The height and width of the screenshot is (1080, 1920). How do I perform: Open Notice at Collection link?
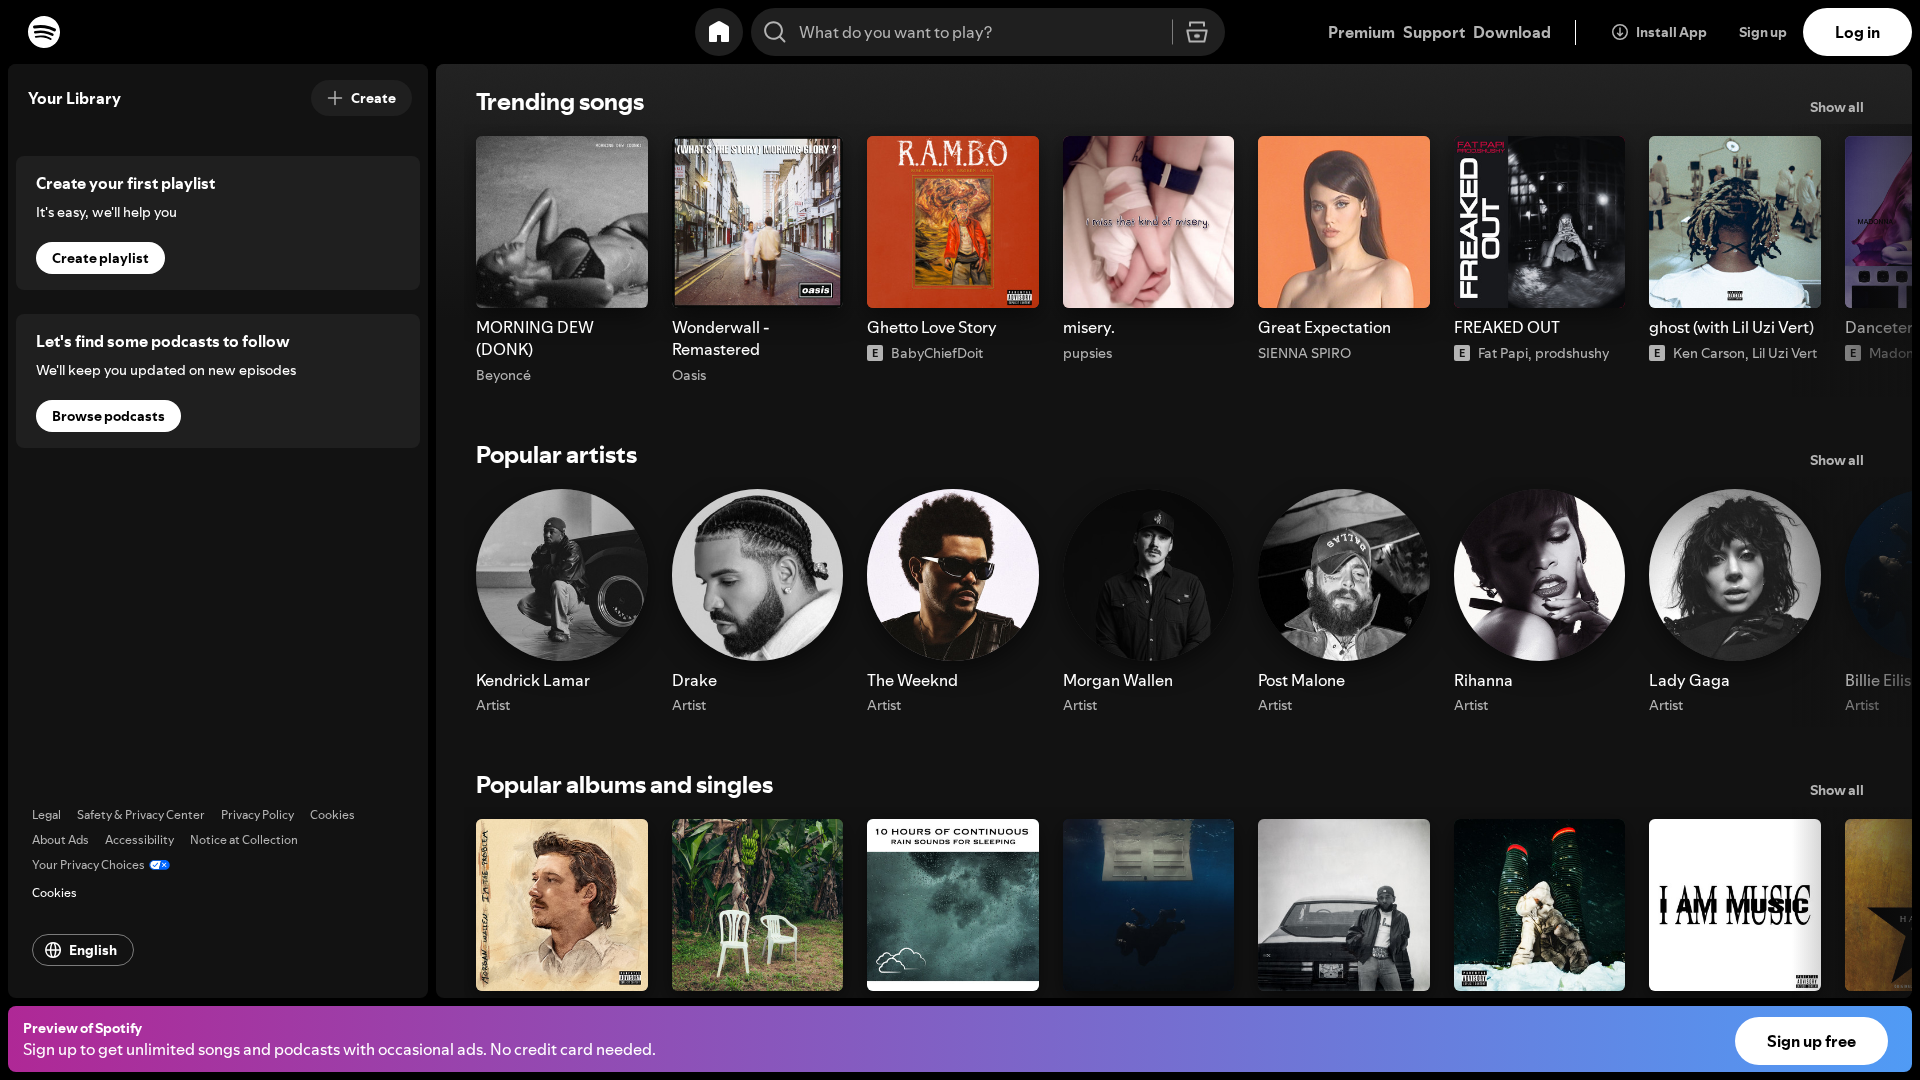coord(244,840)
